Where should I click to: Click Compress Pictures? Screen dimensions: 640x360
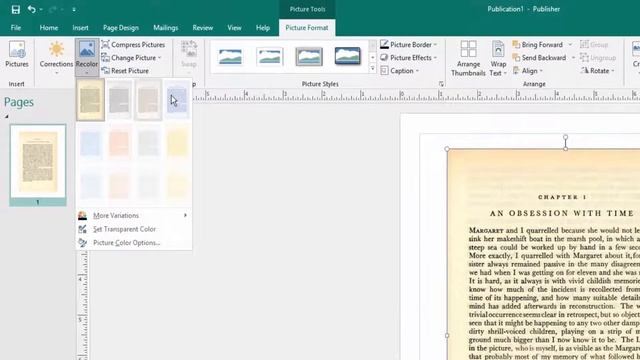click(x=133, y=44)
